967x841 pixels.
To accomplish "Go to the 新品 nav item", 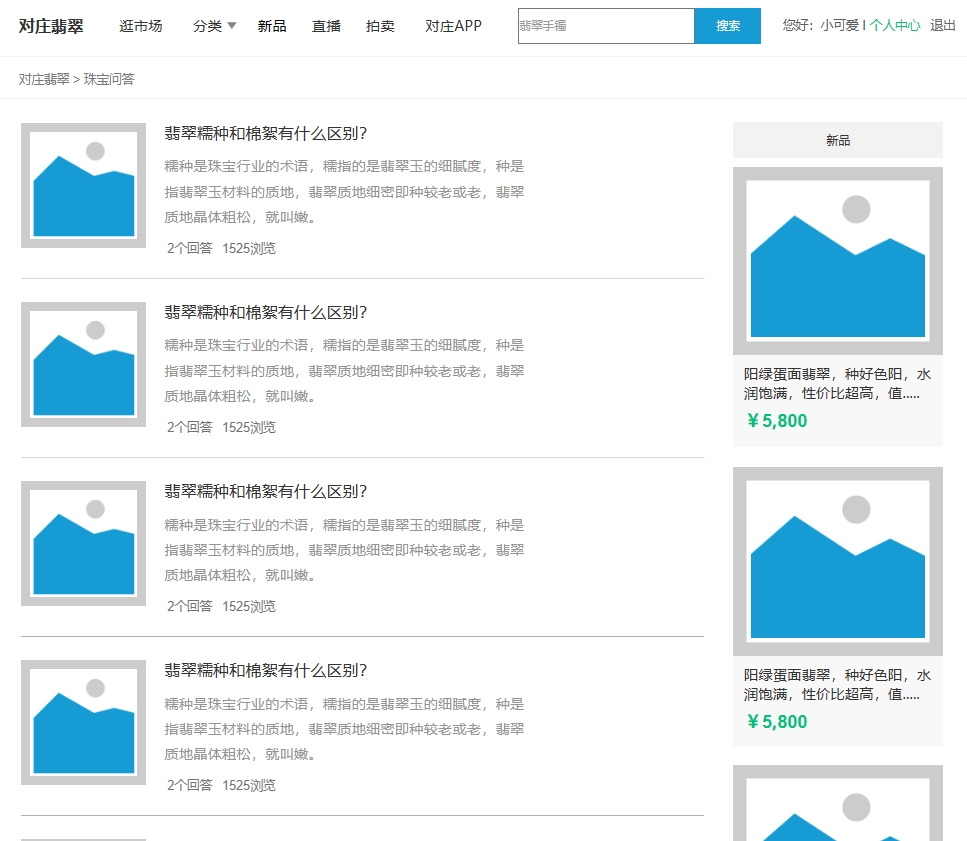I will [272, 26].
